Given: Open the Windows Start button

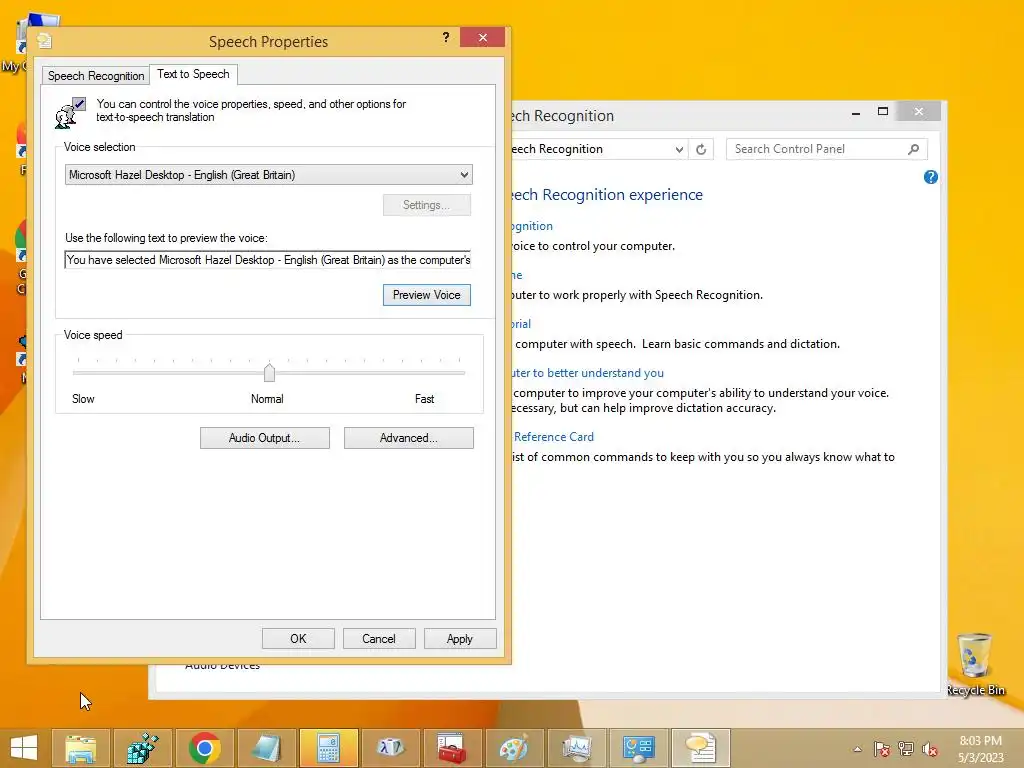Looking at the screenshot, I should 24,748.
